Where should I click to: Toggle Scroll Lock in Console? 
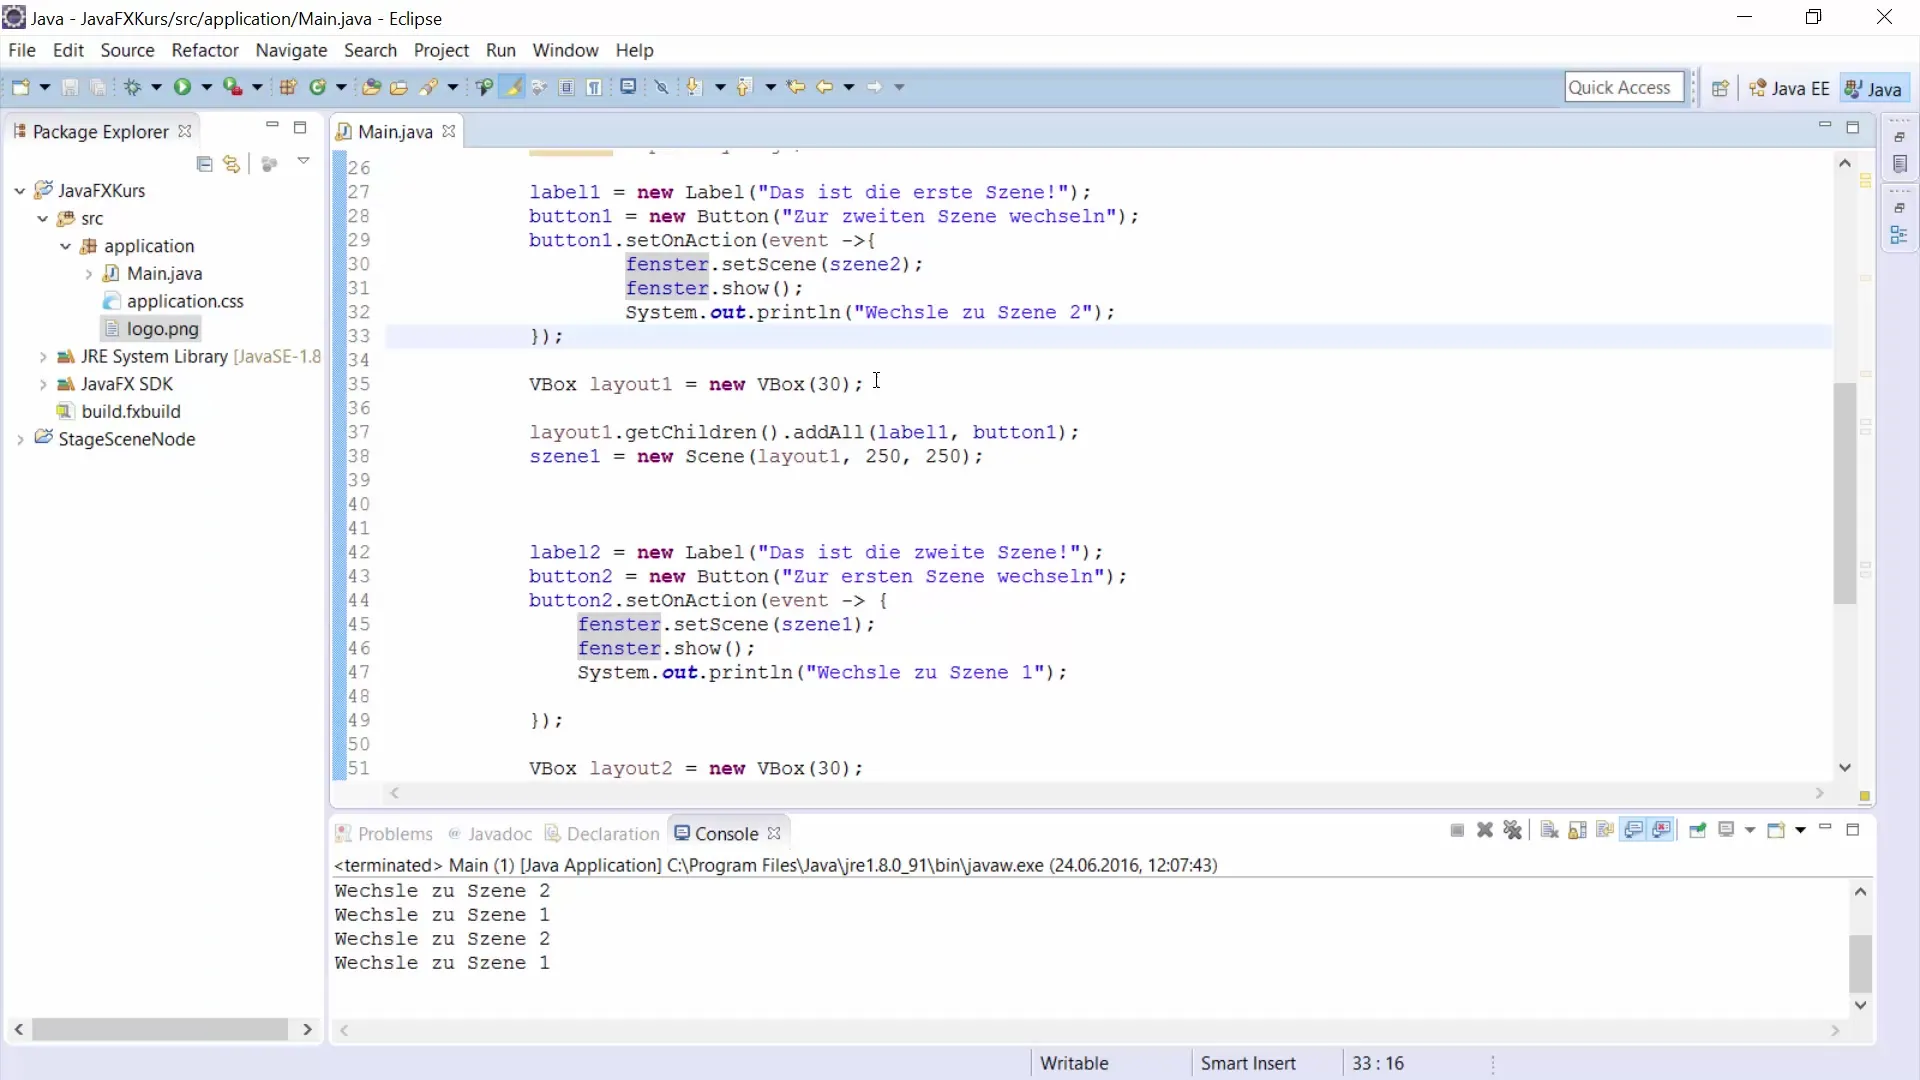1578,830
